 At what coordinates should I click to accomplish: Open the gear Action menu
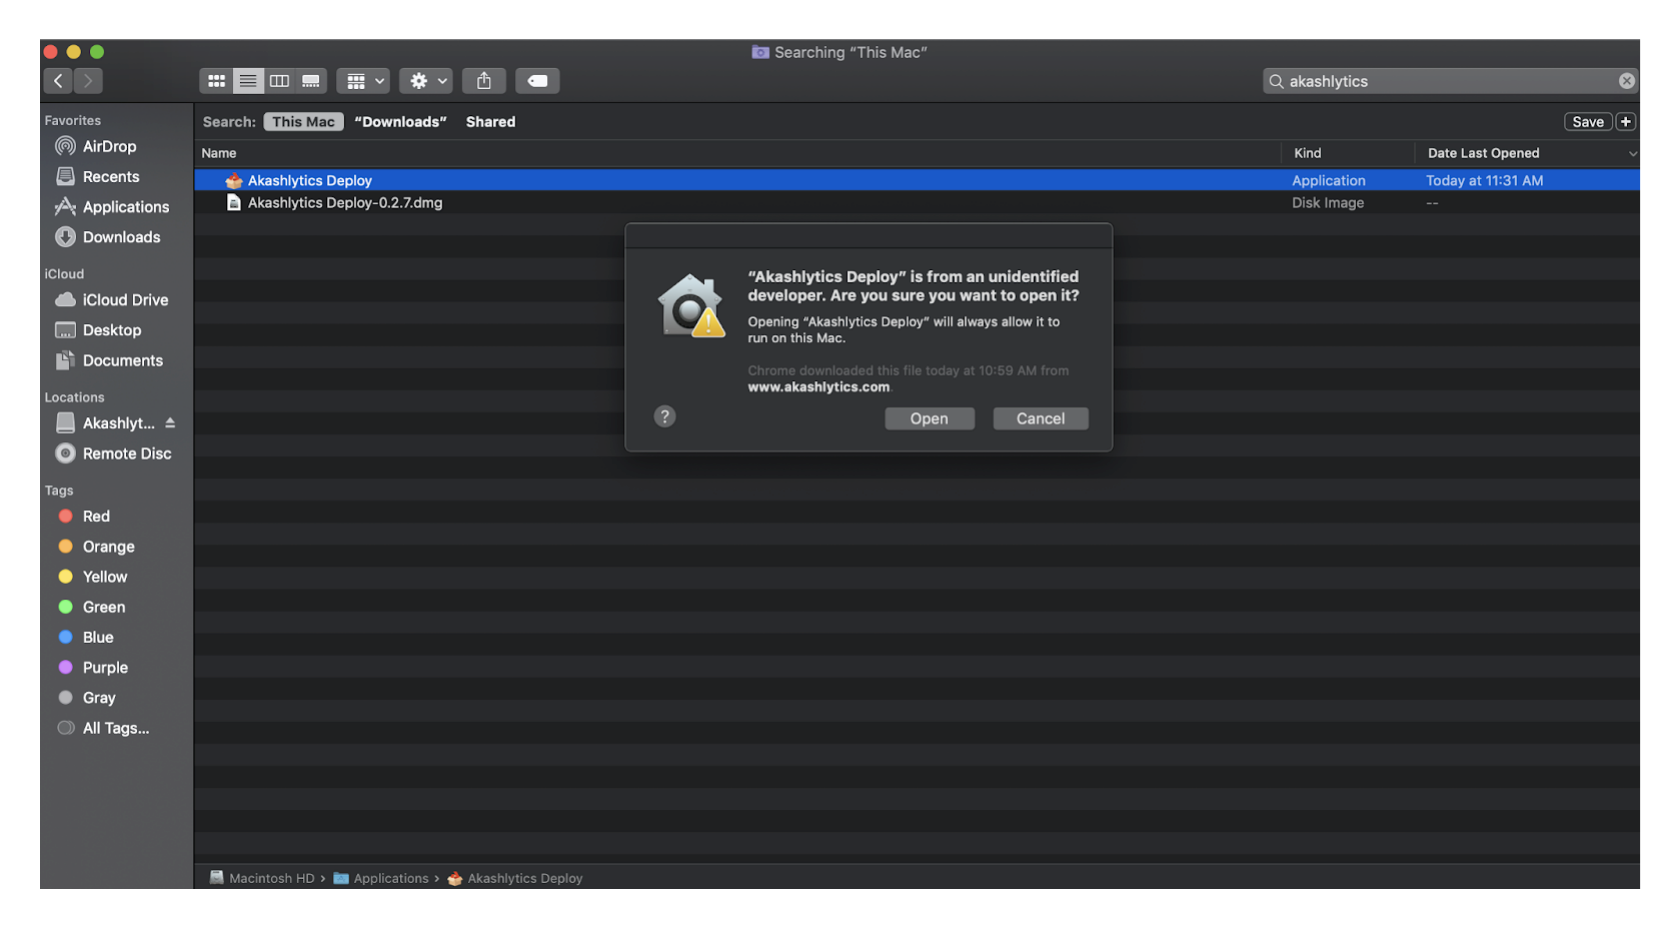point(426,81)
